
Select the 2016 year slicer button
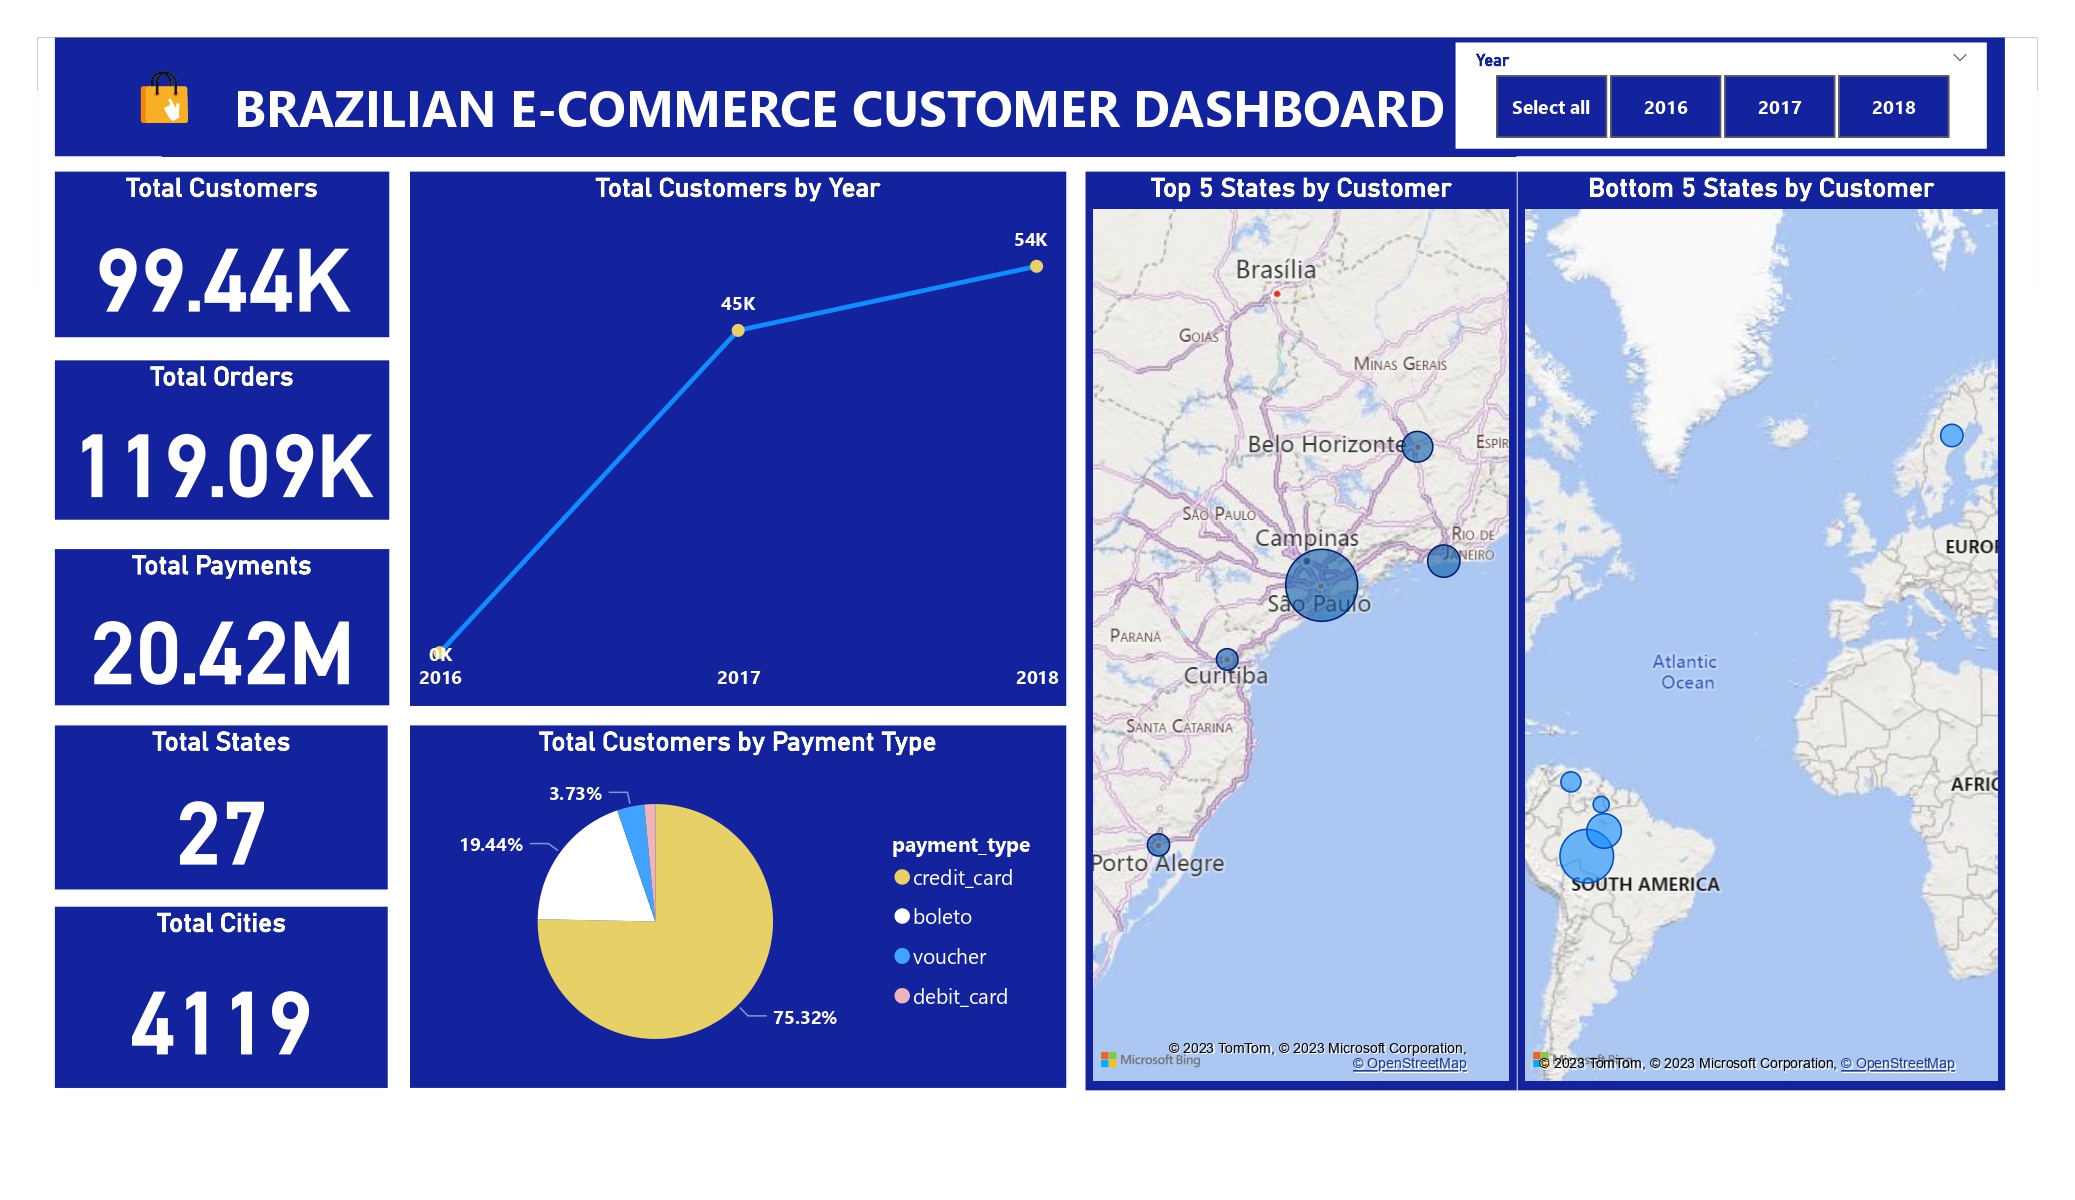tap(1665, 107)
